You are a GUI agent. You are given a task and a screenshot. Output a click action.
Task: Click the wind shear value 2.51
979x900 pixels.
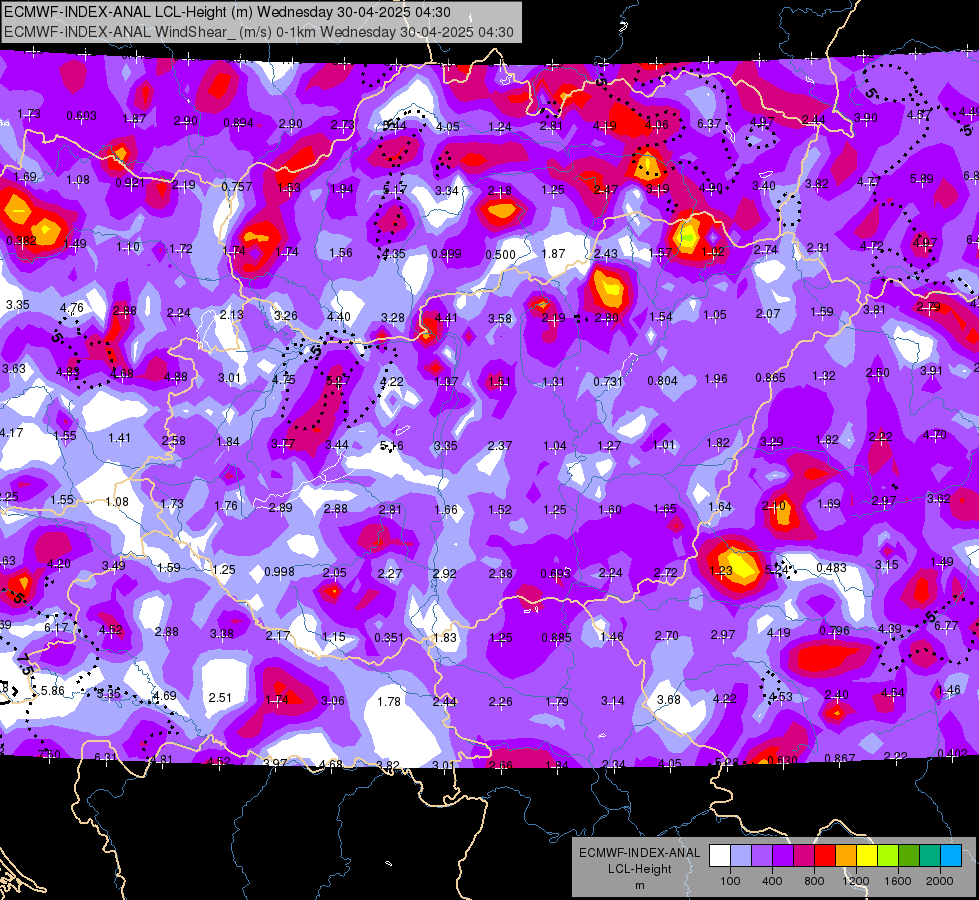click(x=220, y=698)
